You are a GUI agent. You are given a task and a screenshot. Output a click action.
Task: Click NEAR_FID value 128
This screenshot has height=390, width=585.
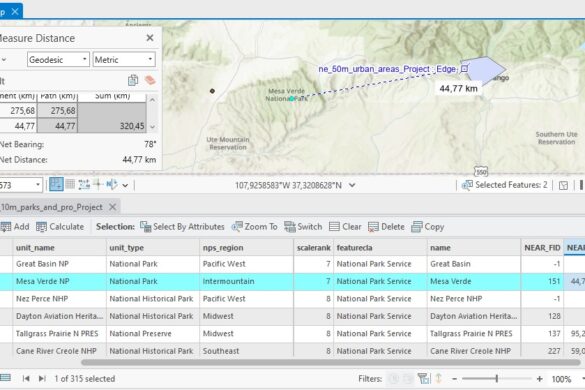(x=542, y=316)
